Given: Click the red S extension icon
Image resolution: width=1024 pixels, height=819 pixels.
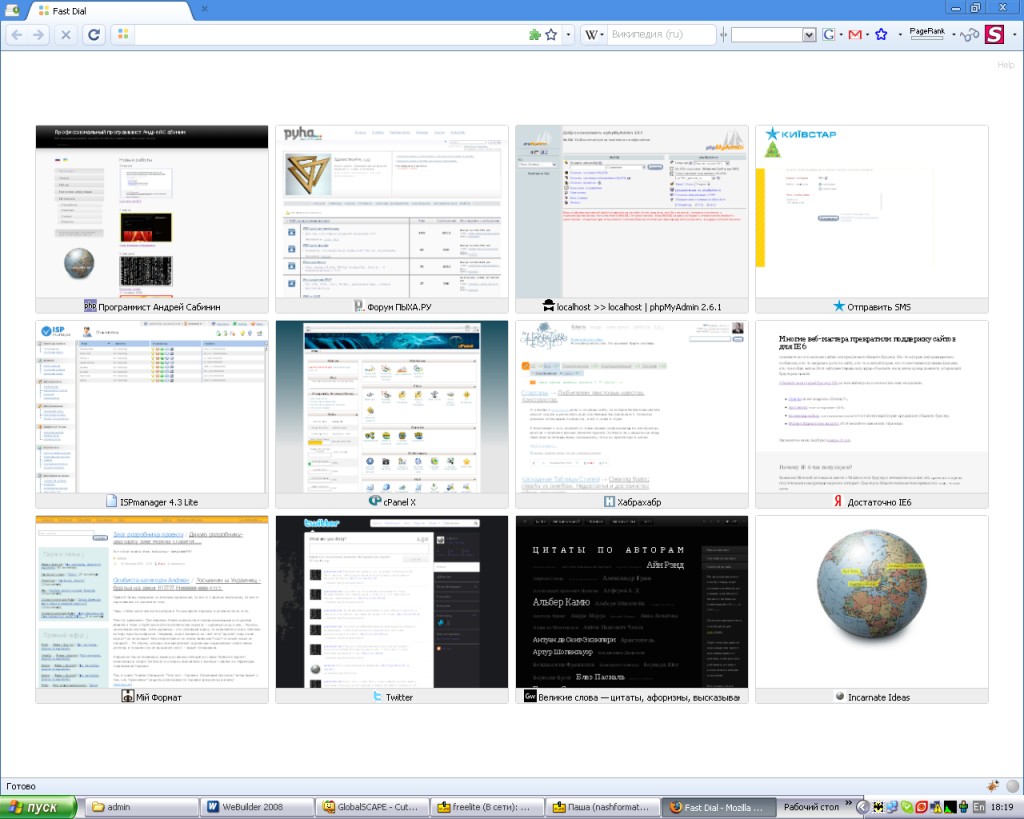Looking at the screenshot, I should coord(994,35).
